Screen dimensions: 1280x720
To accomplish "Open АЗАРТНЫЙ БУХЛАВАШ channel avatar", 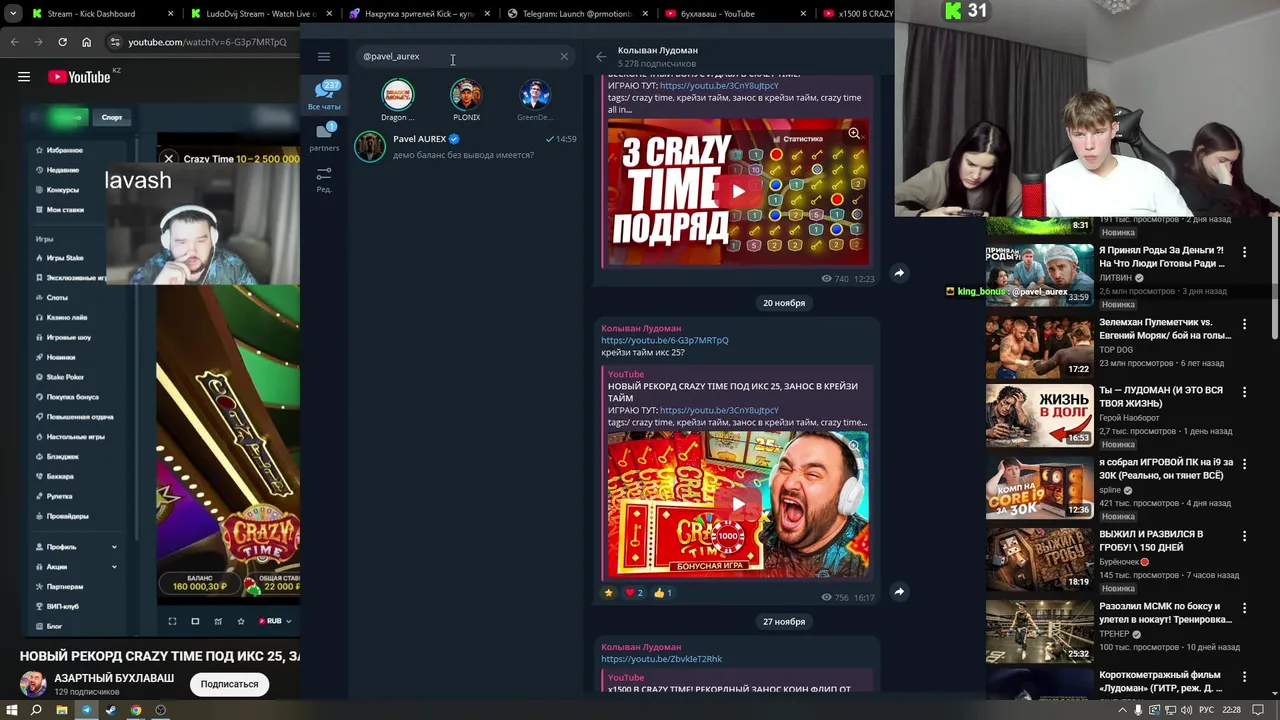I will coord(33,684).
